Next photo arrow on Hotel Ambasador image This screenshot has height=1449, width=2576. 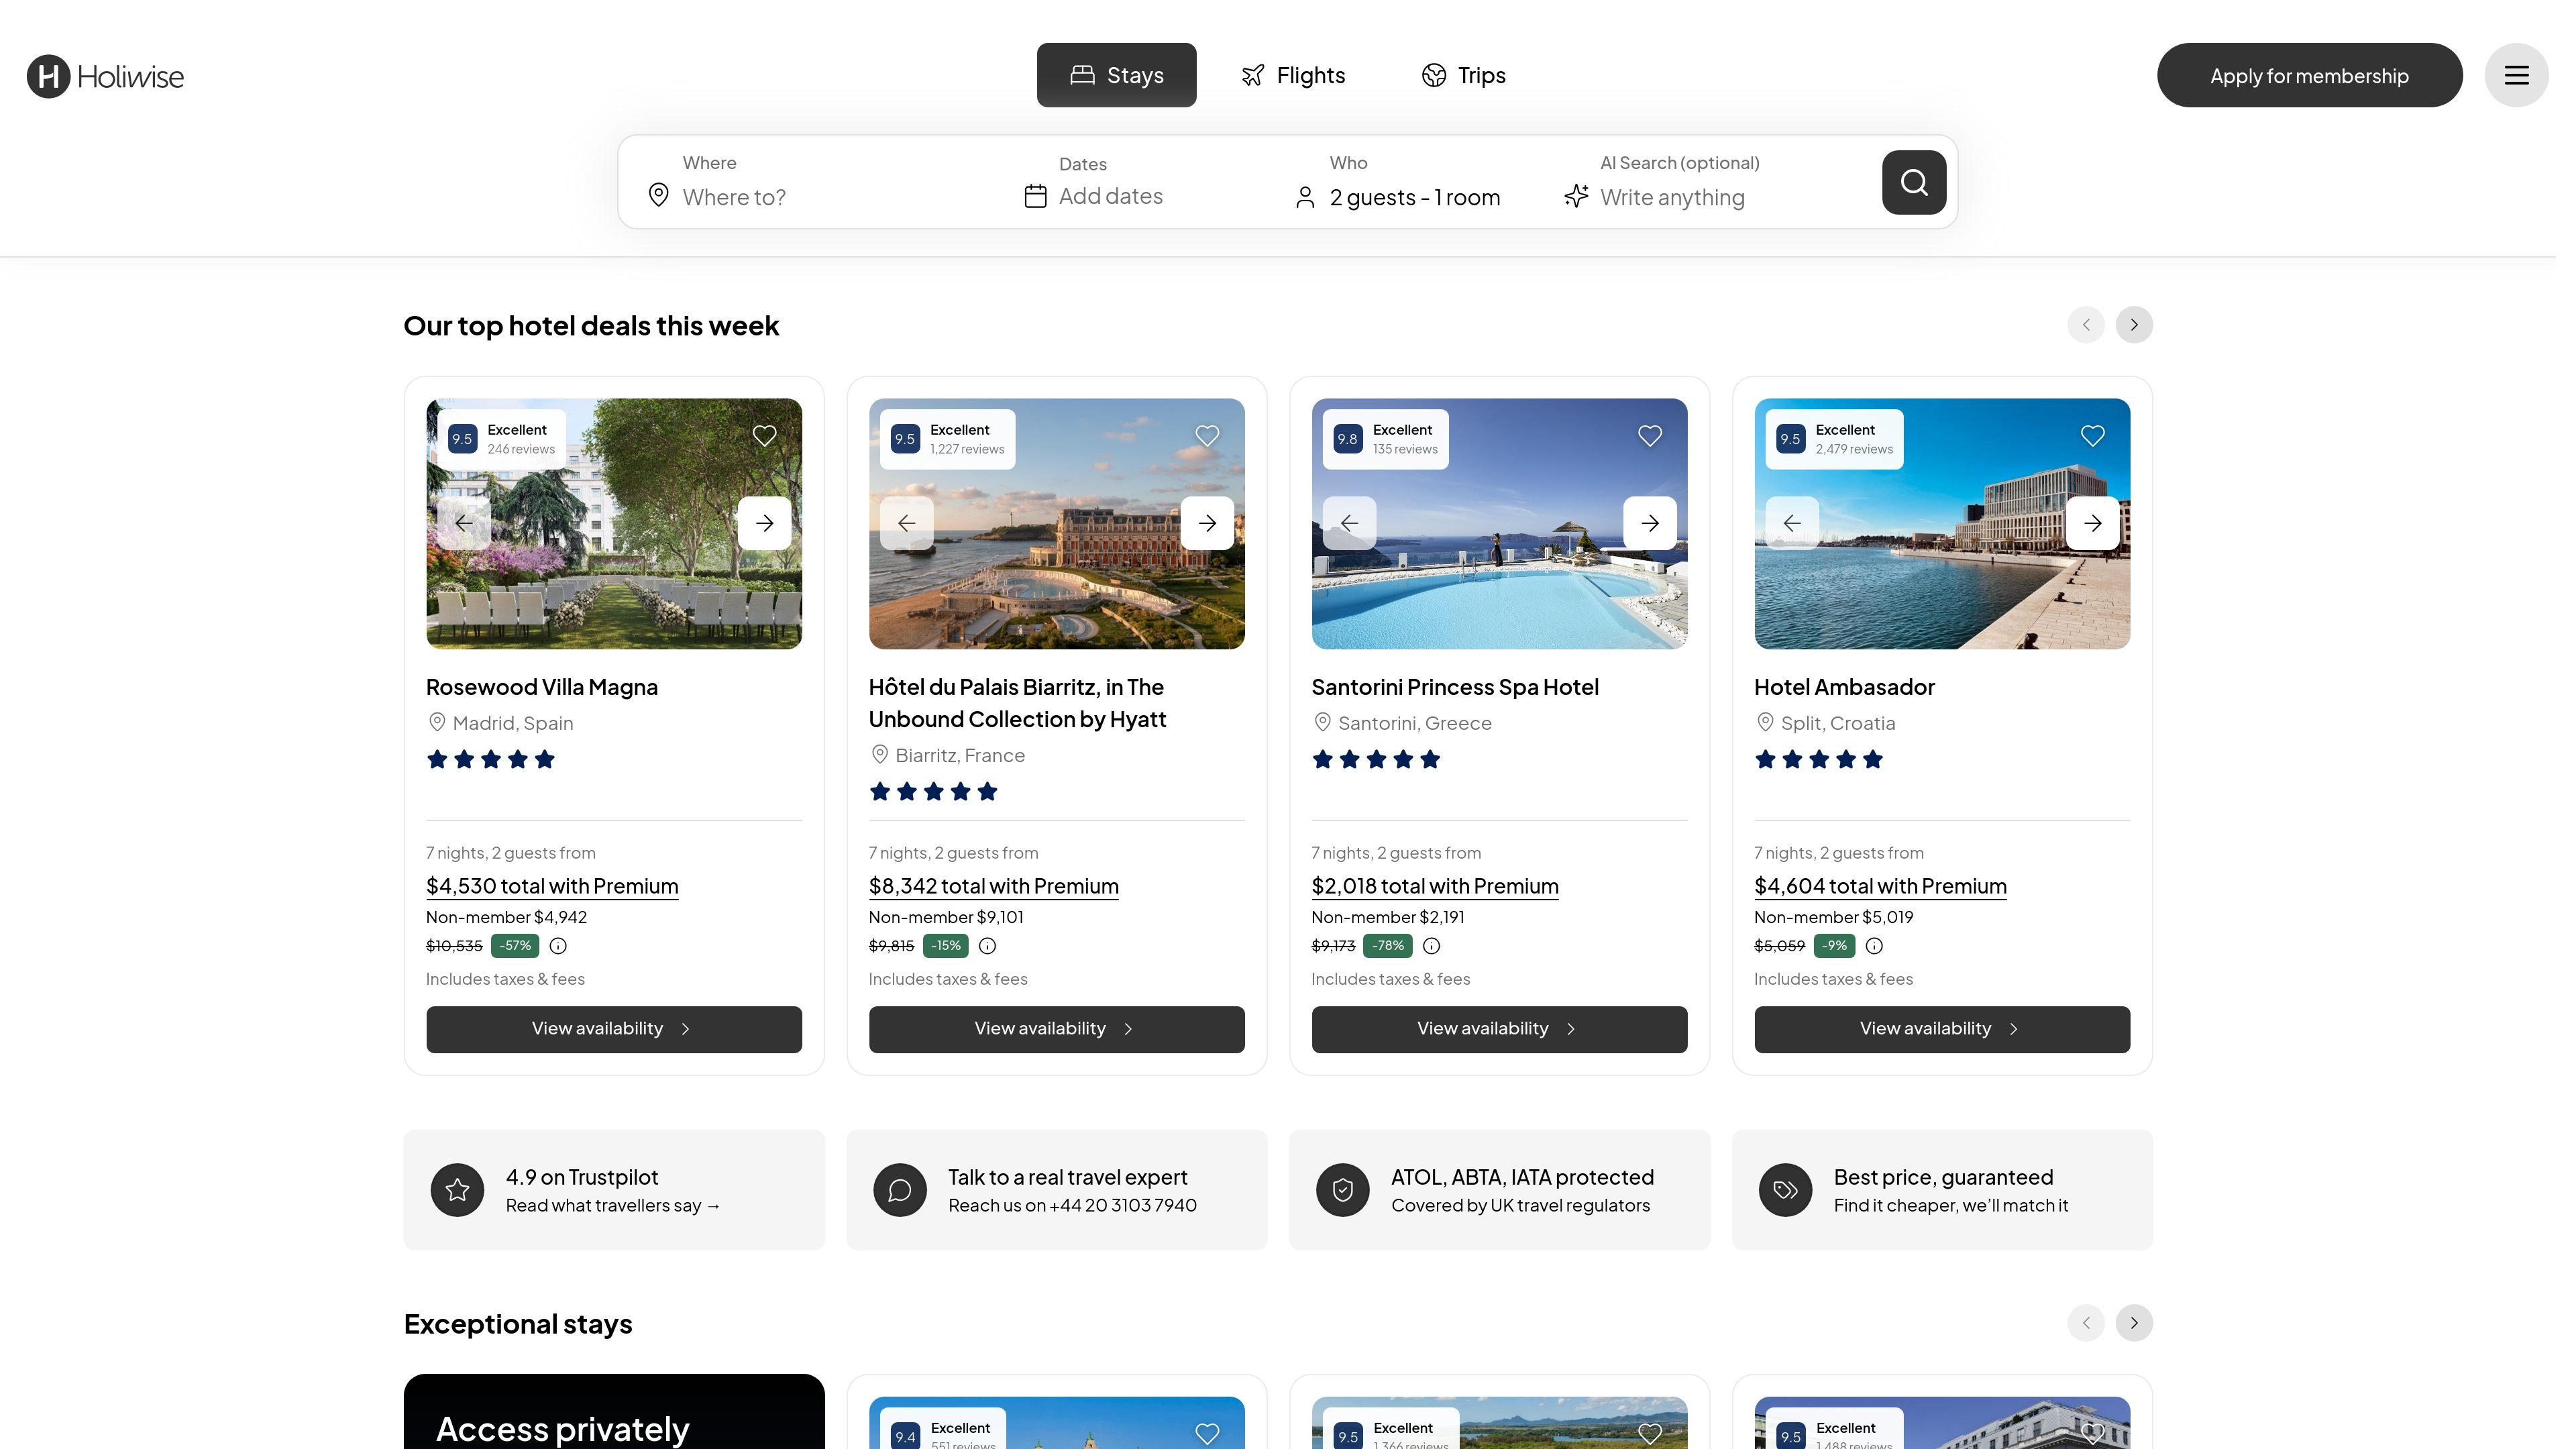click(2092, 523)
